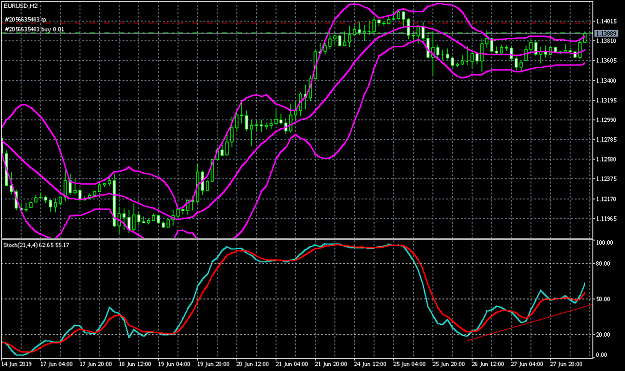The image size is (625, 371).
Task: Click the '25 Jun 20:00' time label
Action: [x=449, y=364]
